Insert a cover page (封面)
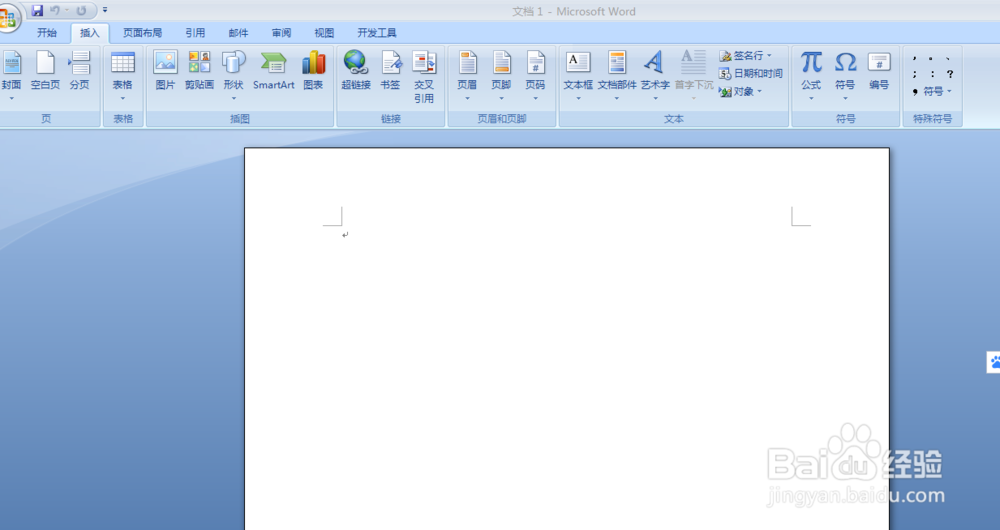 point(11,75)
